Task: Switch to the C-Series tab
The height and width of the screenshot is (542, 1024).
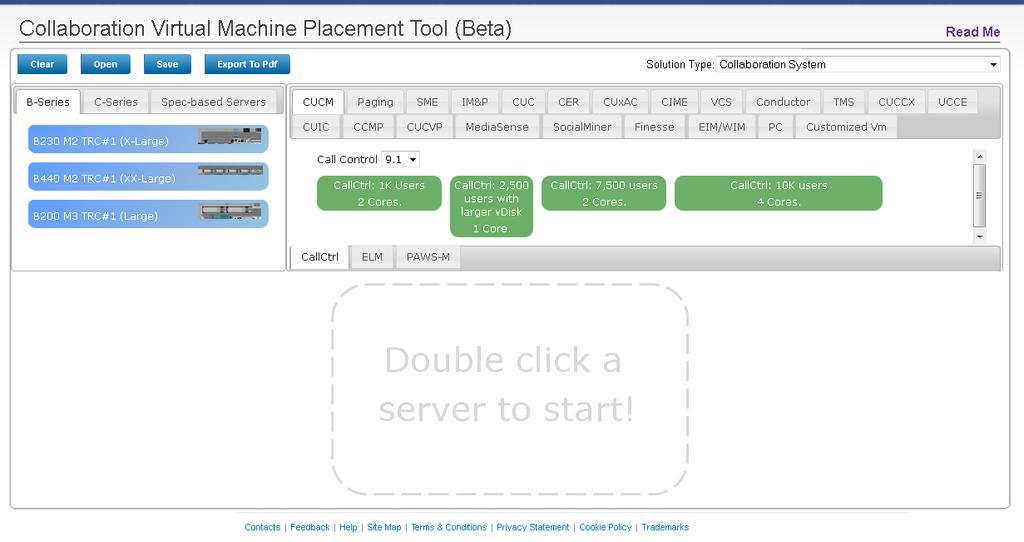Action: point(116,102)
